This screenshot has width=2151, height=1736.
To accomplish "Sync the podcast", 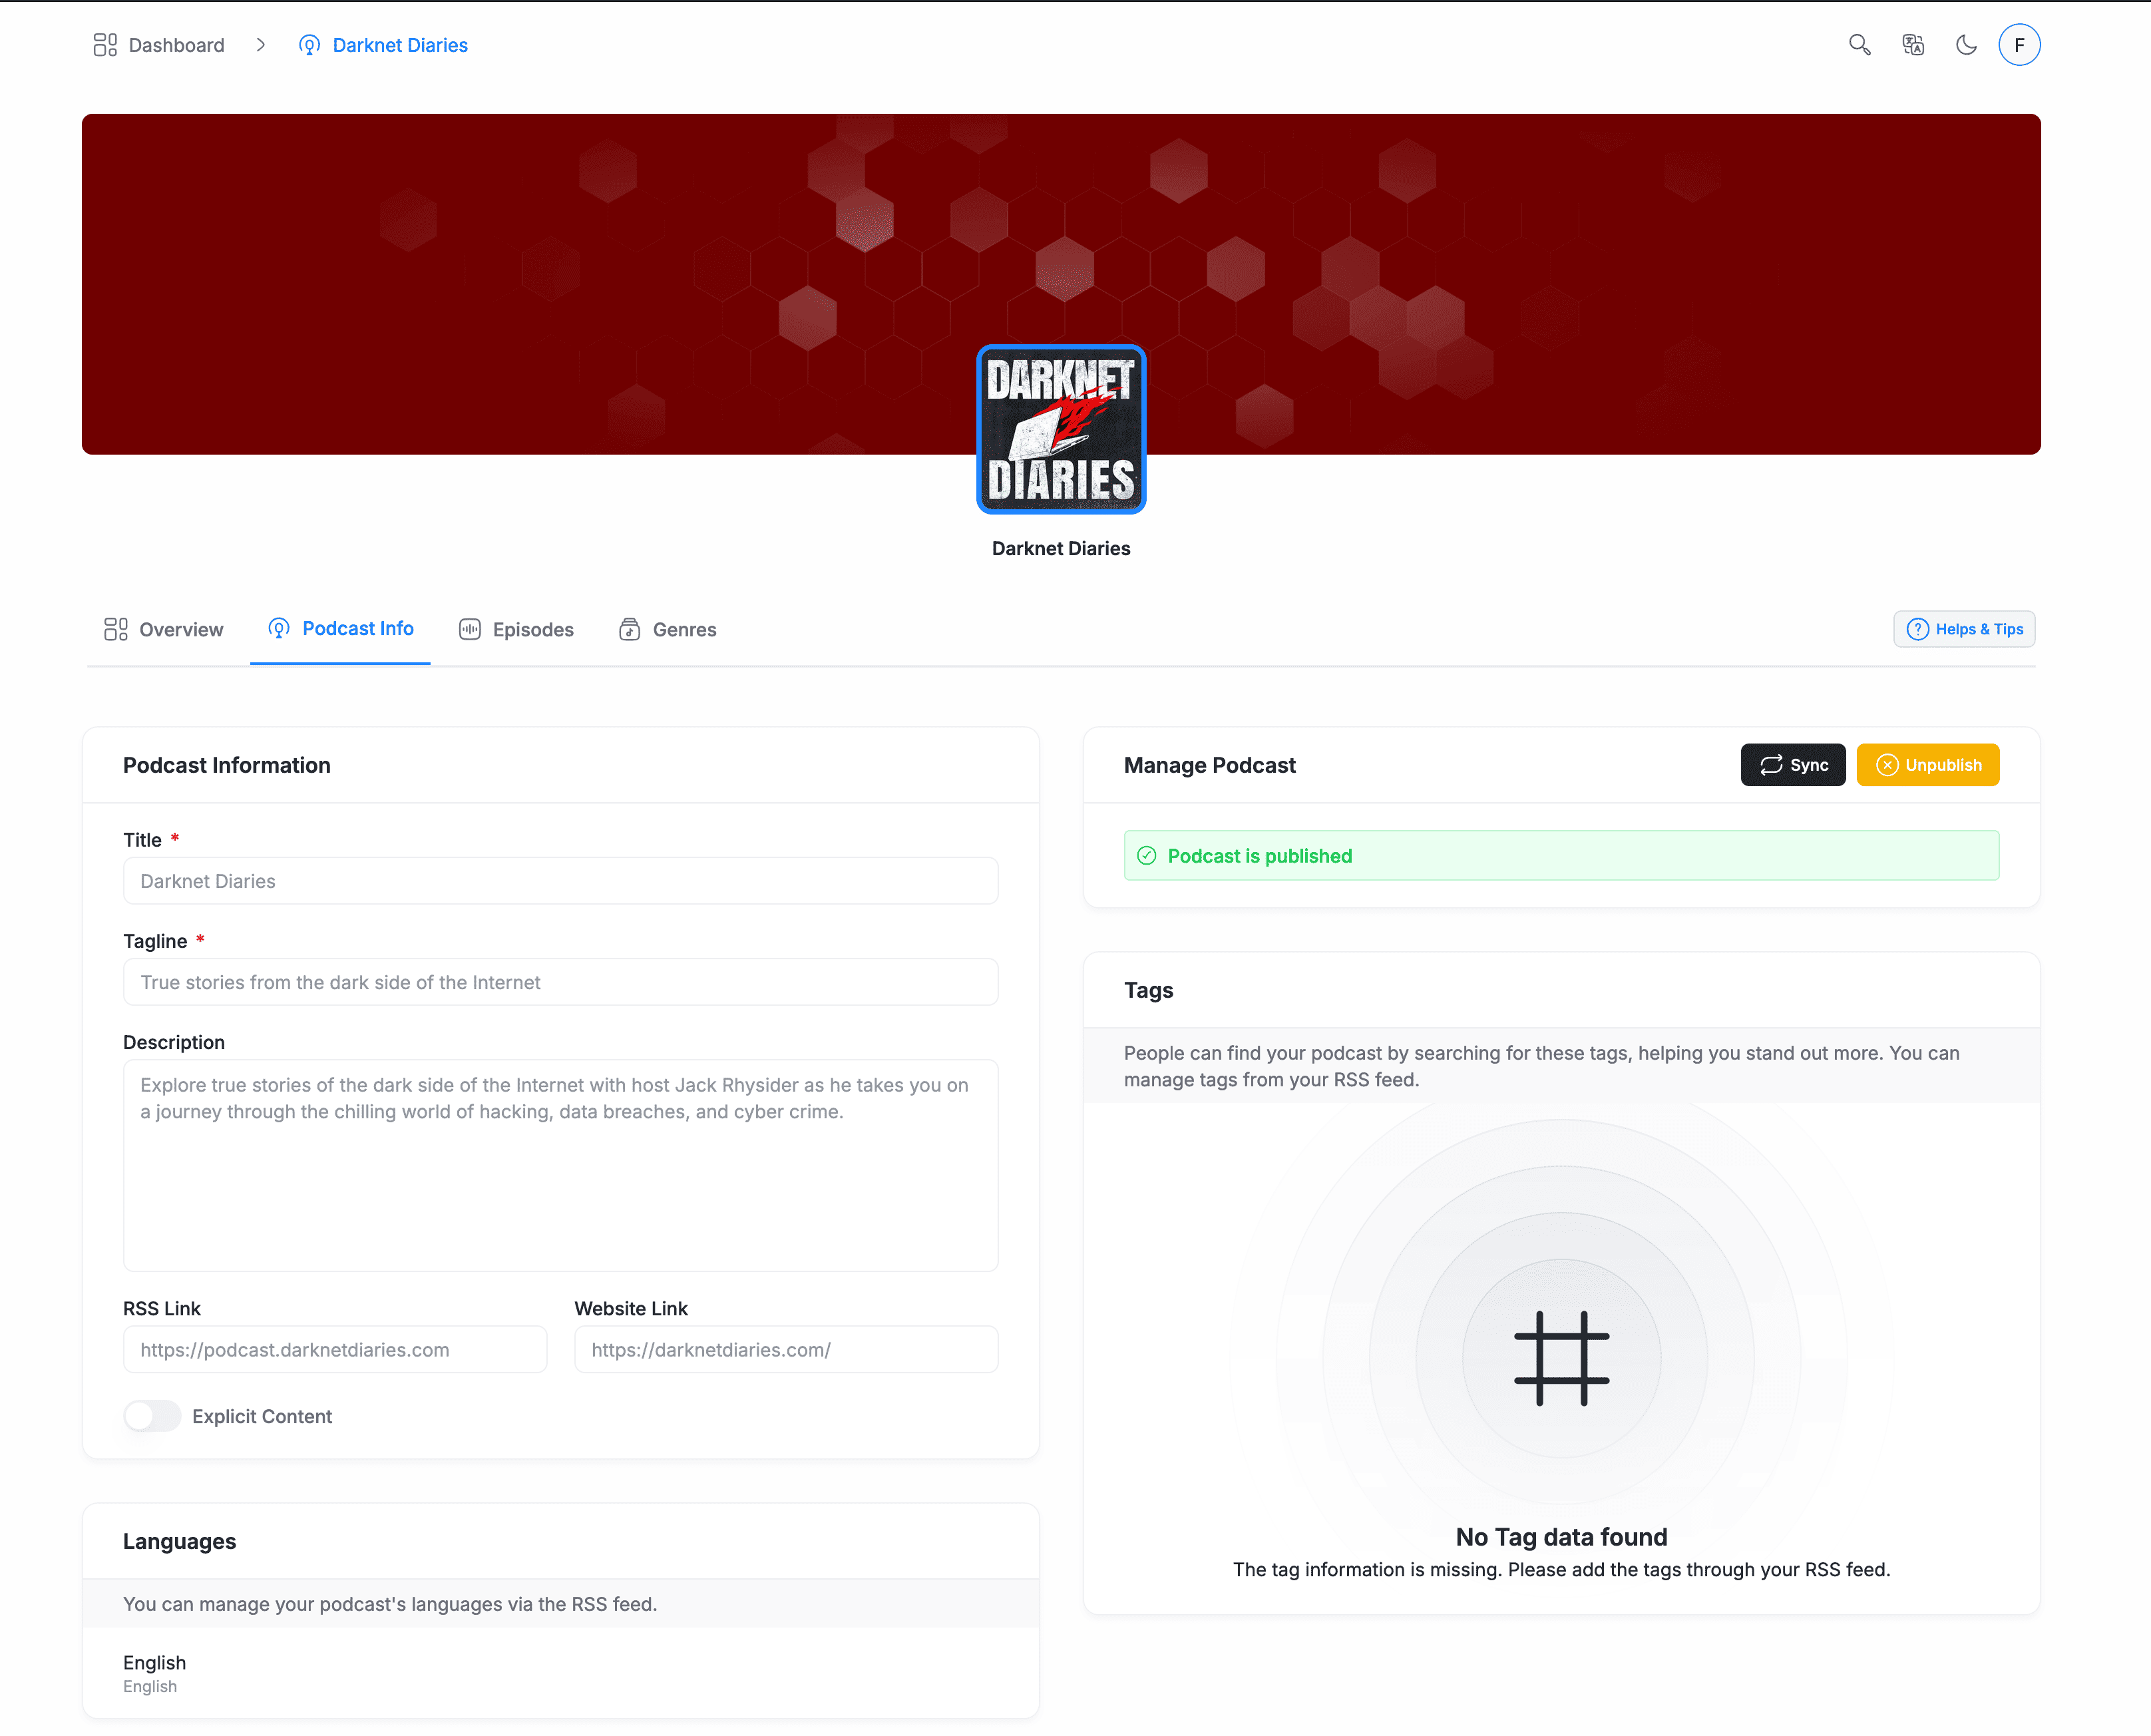I will coord(1793,765).
